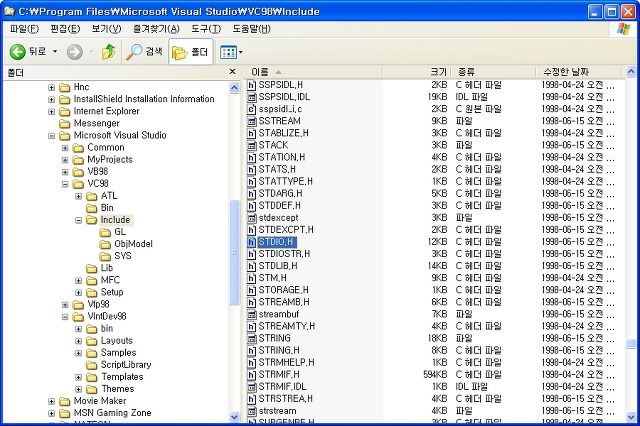Open the 보기(V) menu
640x426 pixels.
pos(106,29)
